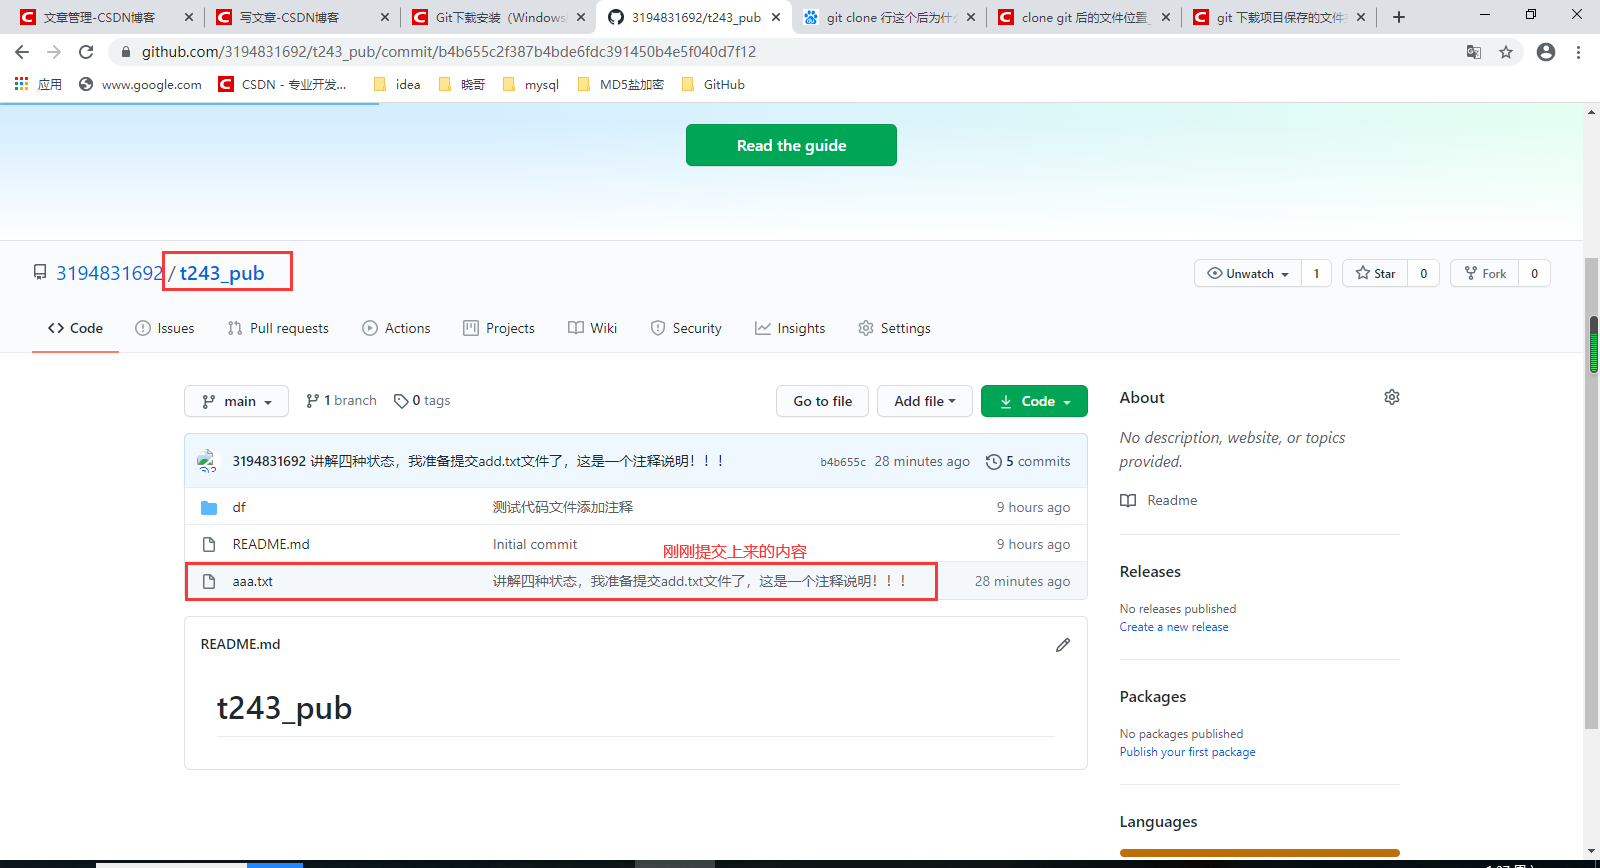Click the stargazers count of 0
Screen dimensions: 1600x868
[x=1424, y=273]
